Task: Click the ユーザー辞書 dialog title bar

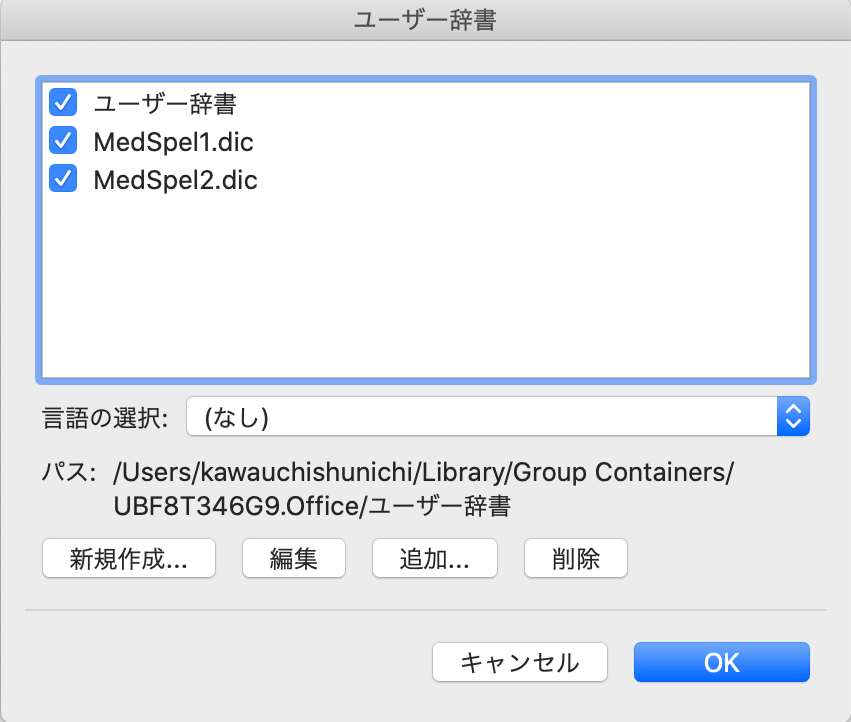Action: (x=426, y=20)
